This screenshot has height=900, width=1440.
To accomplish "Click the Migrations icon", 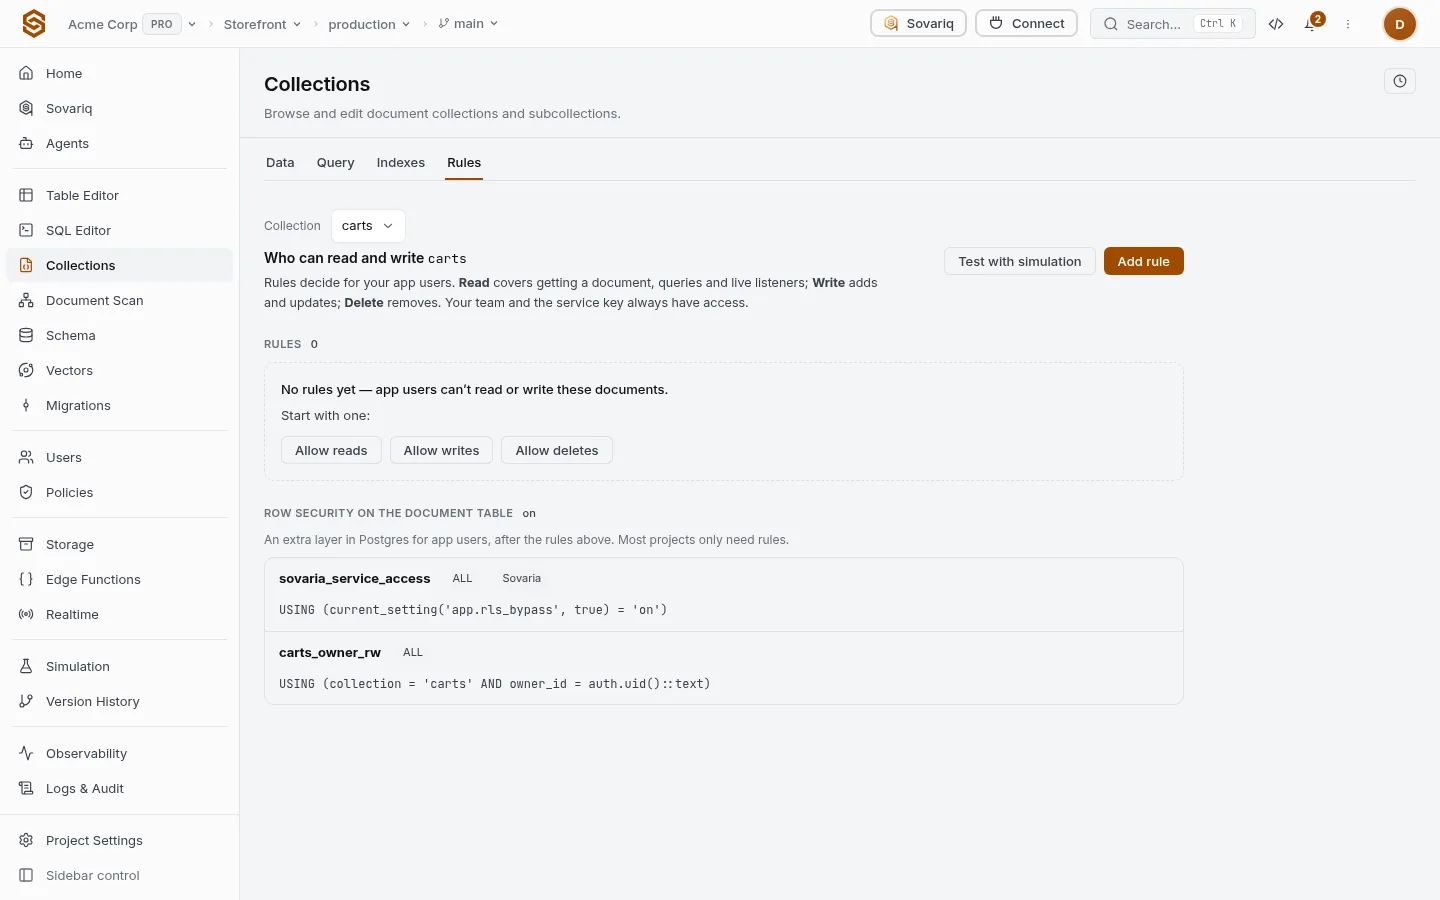I will pyautogui.click(x=26, y=405).
